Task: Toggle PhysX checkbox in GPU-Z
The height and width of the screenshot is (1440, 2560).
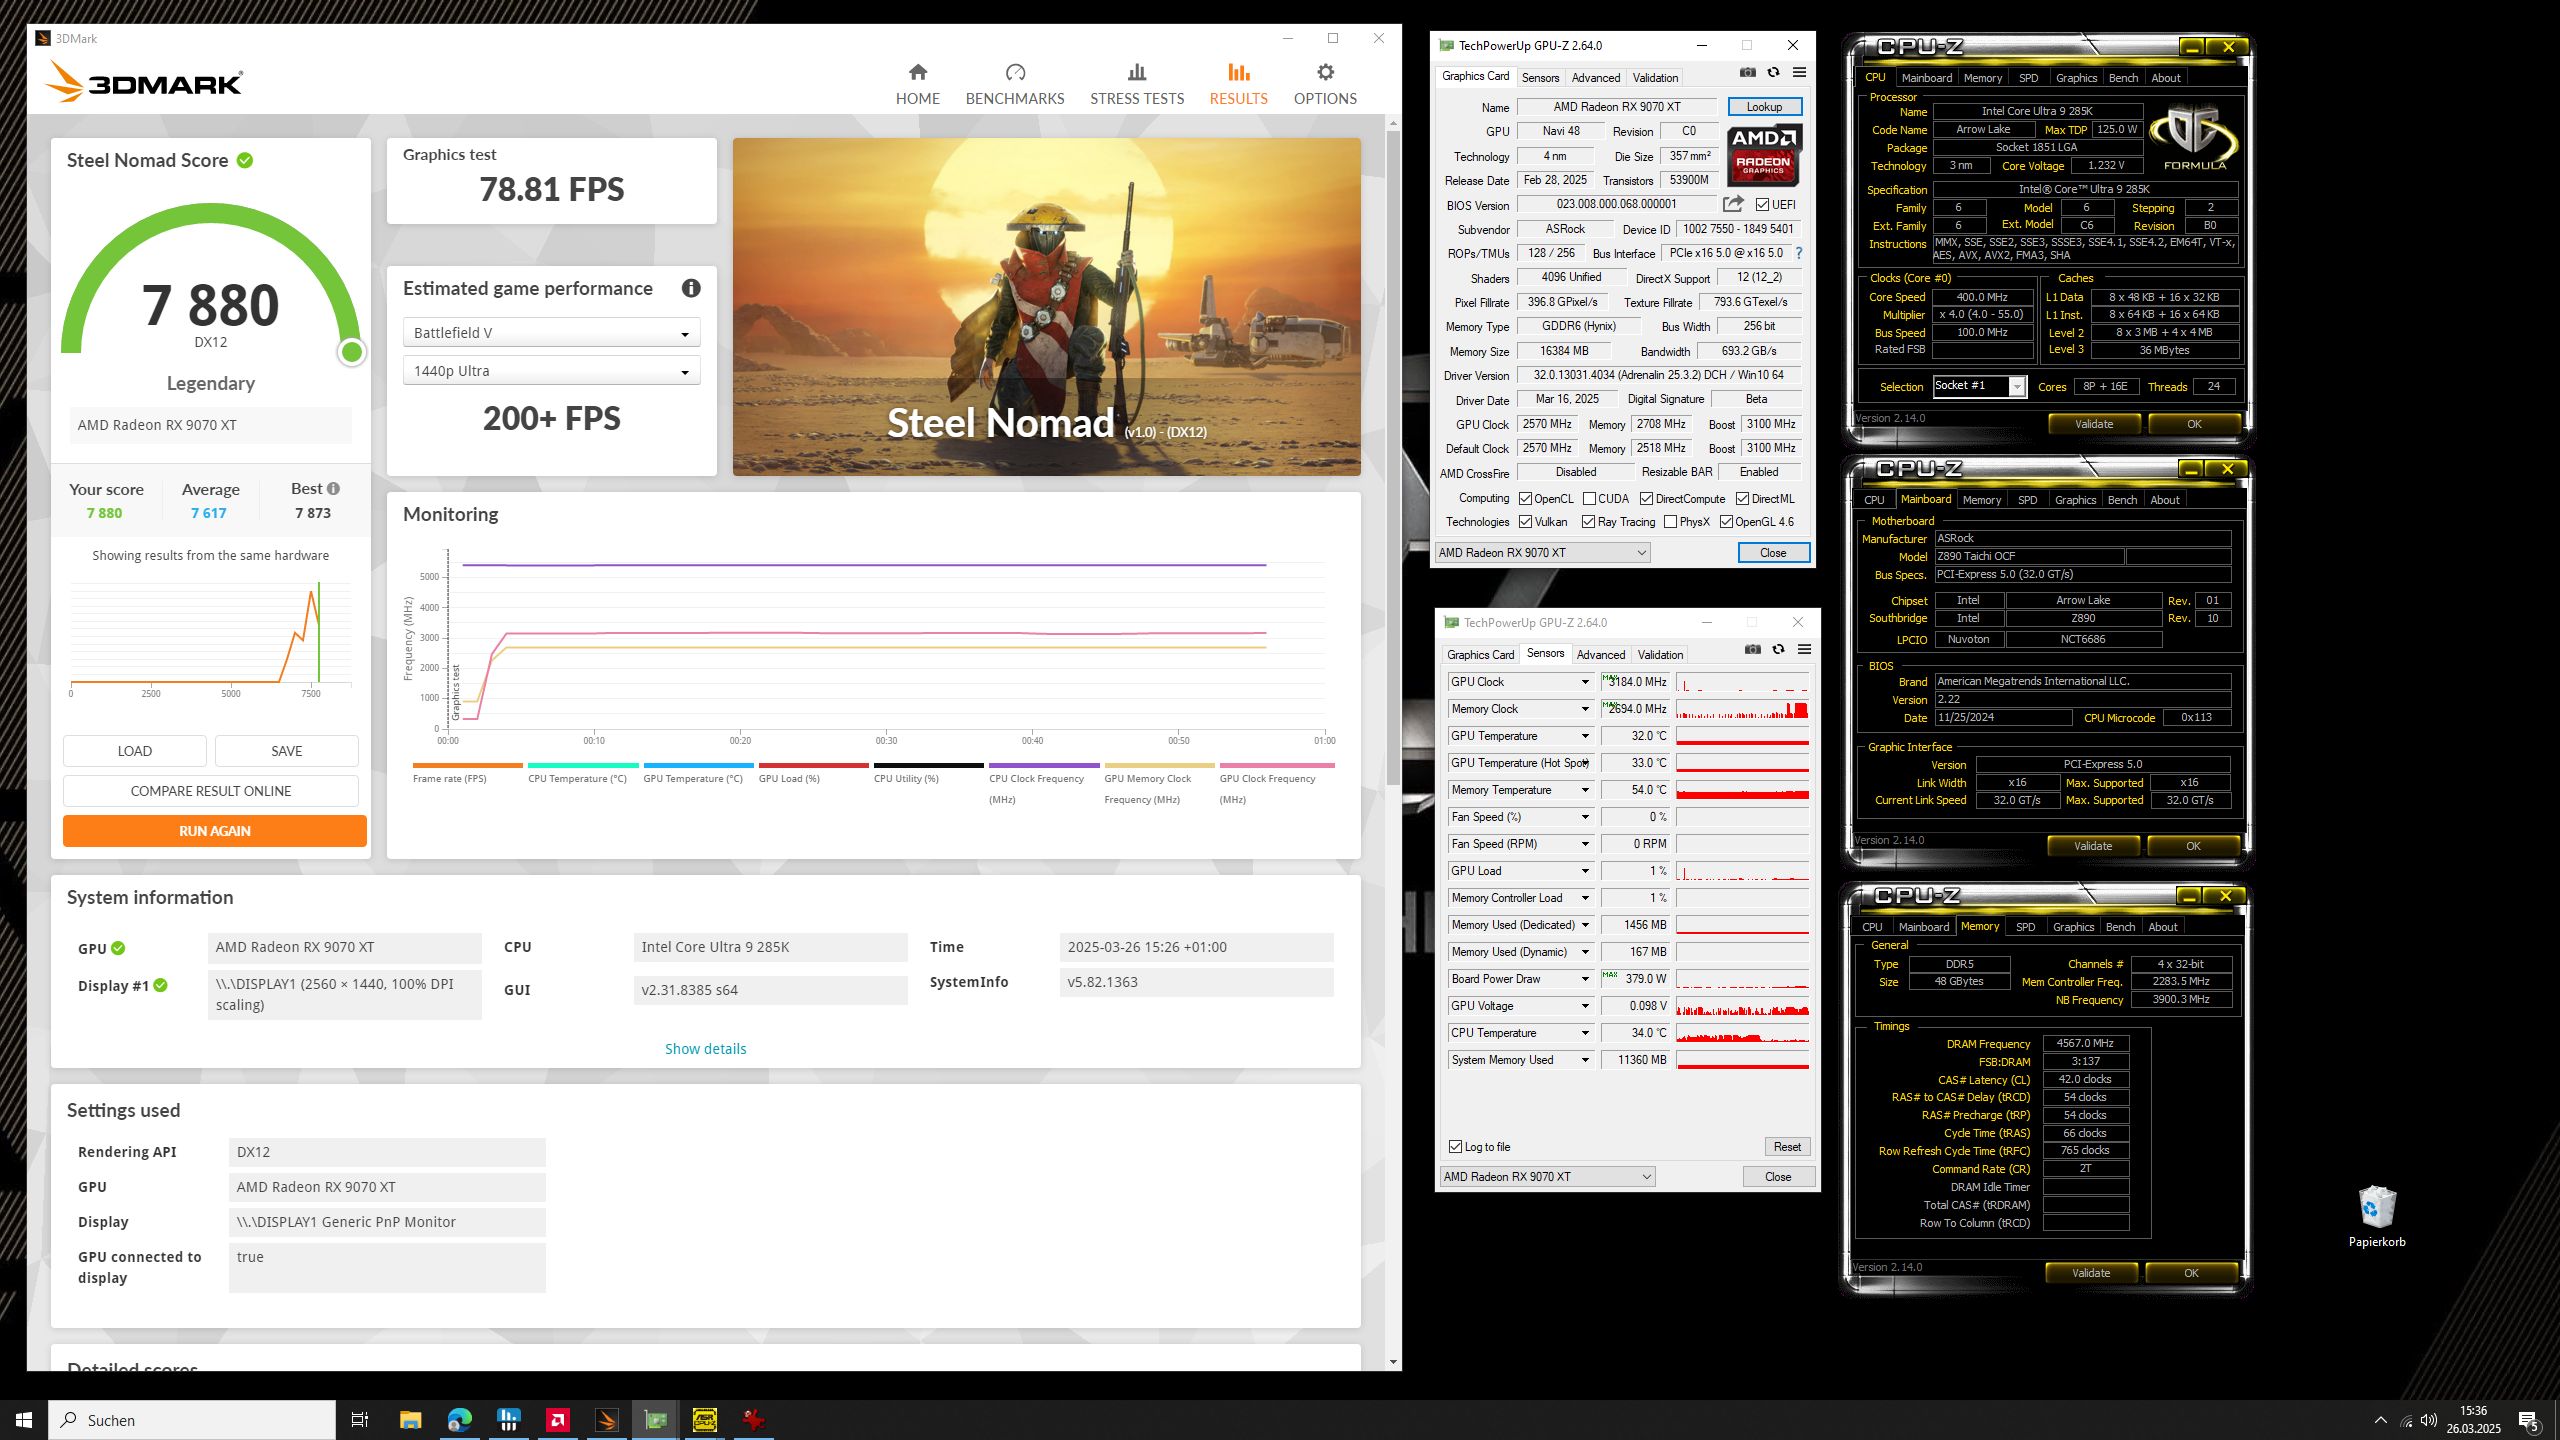Action: pyautogui.click(x=1670, y=522)
